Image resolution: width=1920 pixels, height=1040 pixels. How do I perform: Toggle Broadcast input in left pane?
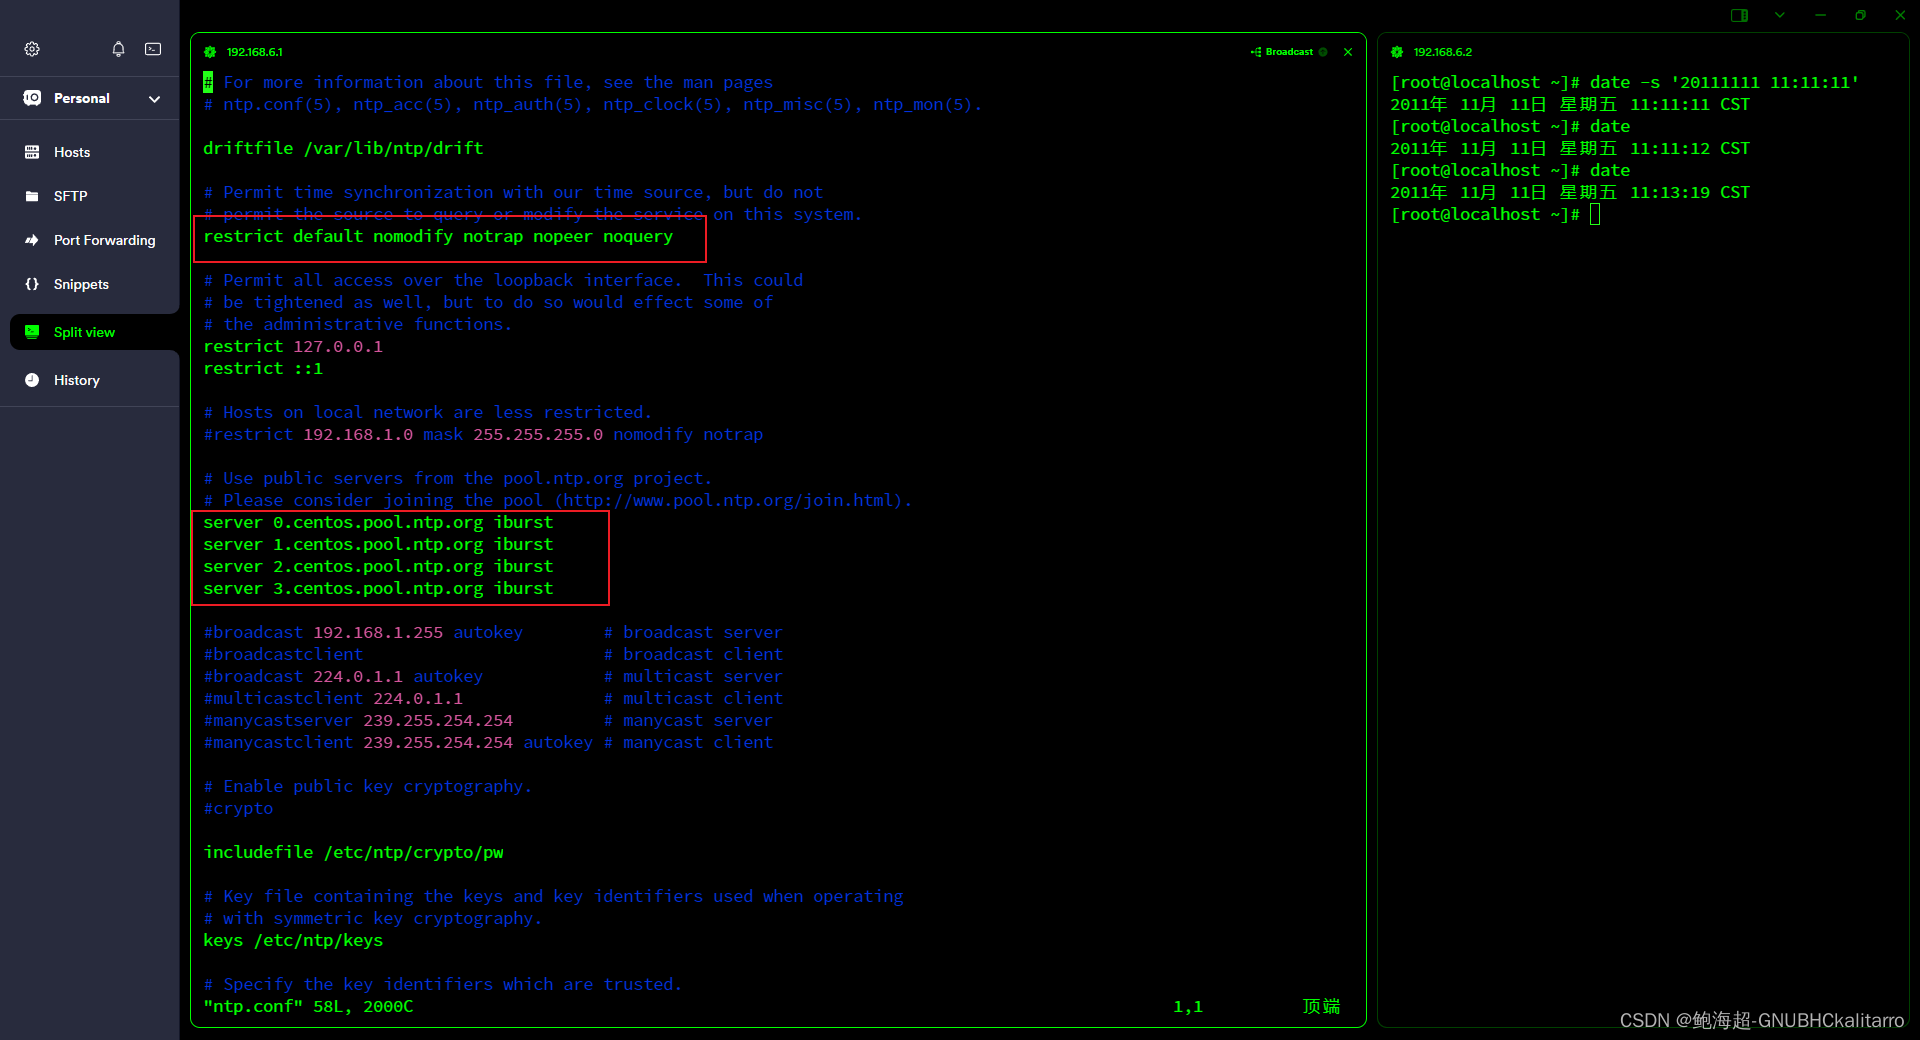[1282, 52]
